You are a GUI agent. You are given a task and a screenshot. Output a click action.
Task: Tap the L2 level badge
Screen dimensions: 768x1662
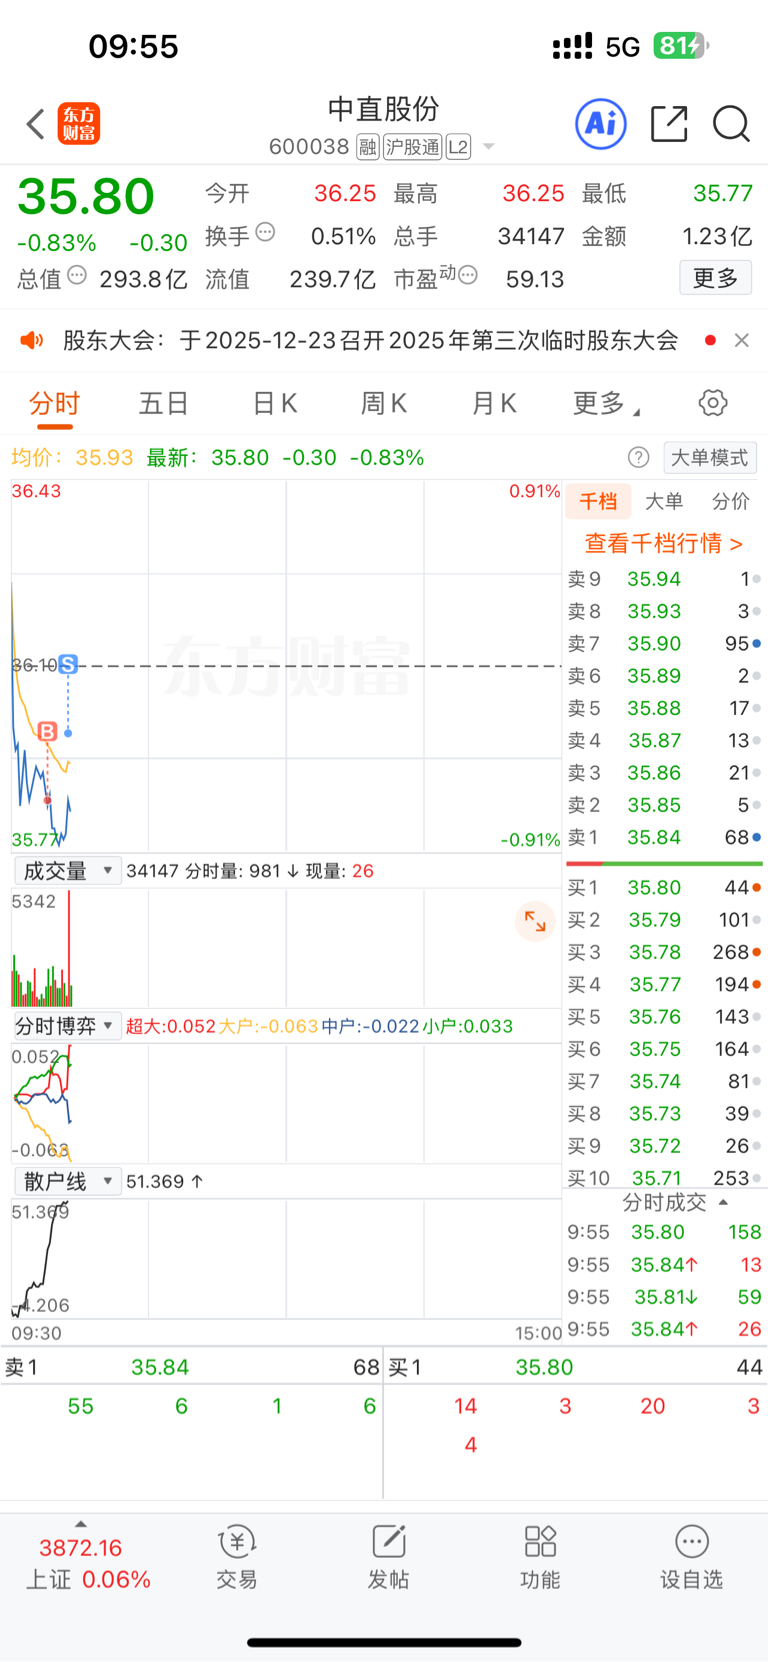click(458, 147)
